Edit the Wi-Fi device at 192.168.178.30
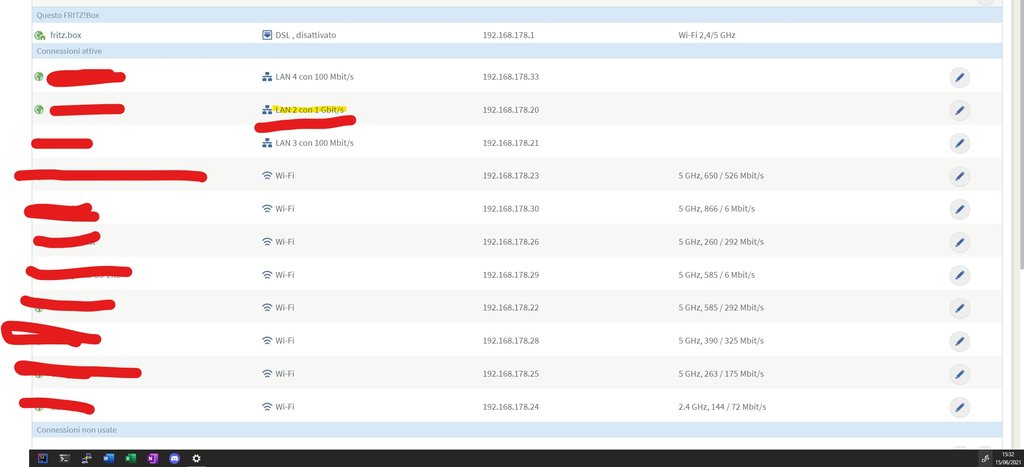Image resolution: width=1024 pixels, height=467 pixels. (959, 209)
